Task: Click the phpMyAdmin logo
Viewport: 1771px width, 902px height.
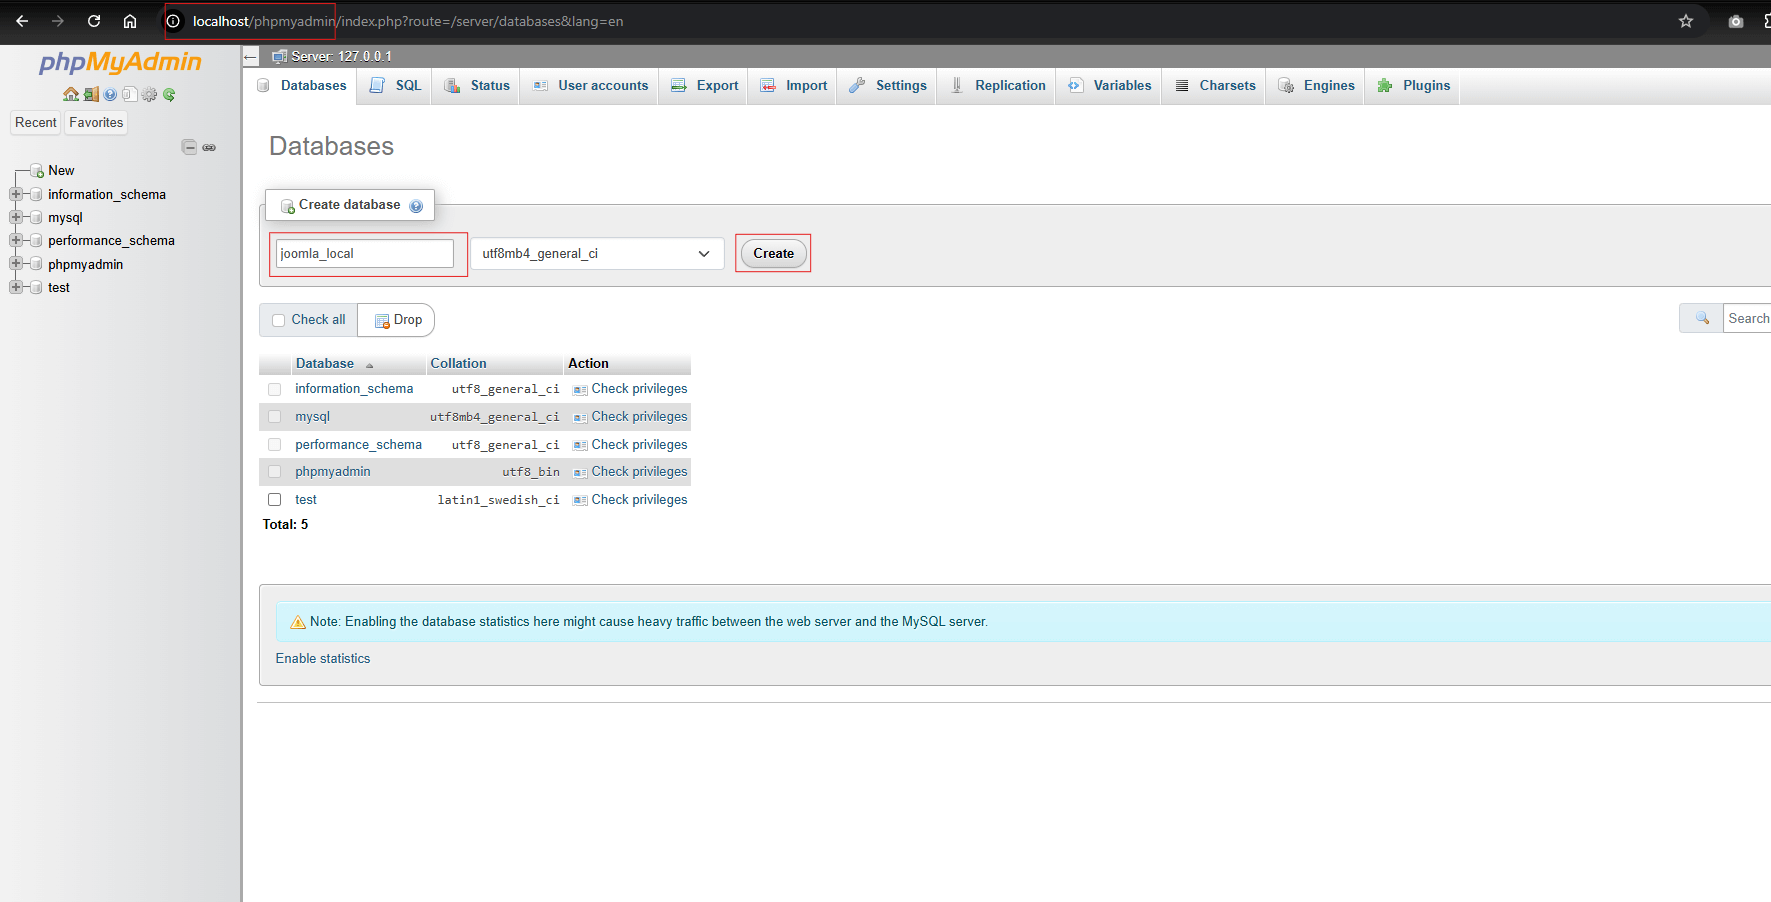Action: [x=118, y=62]
